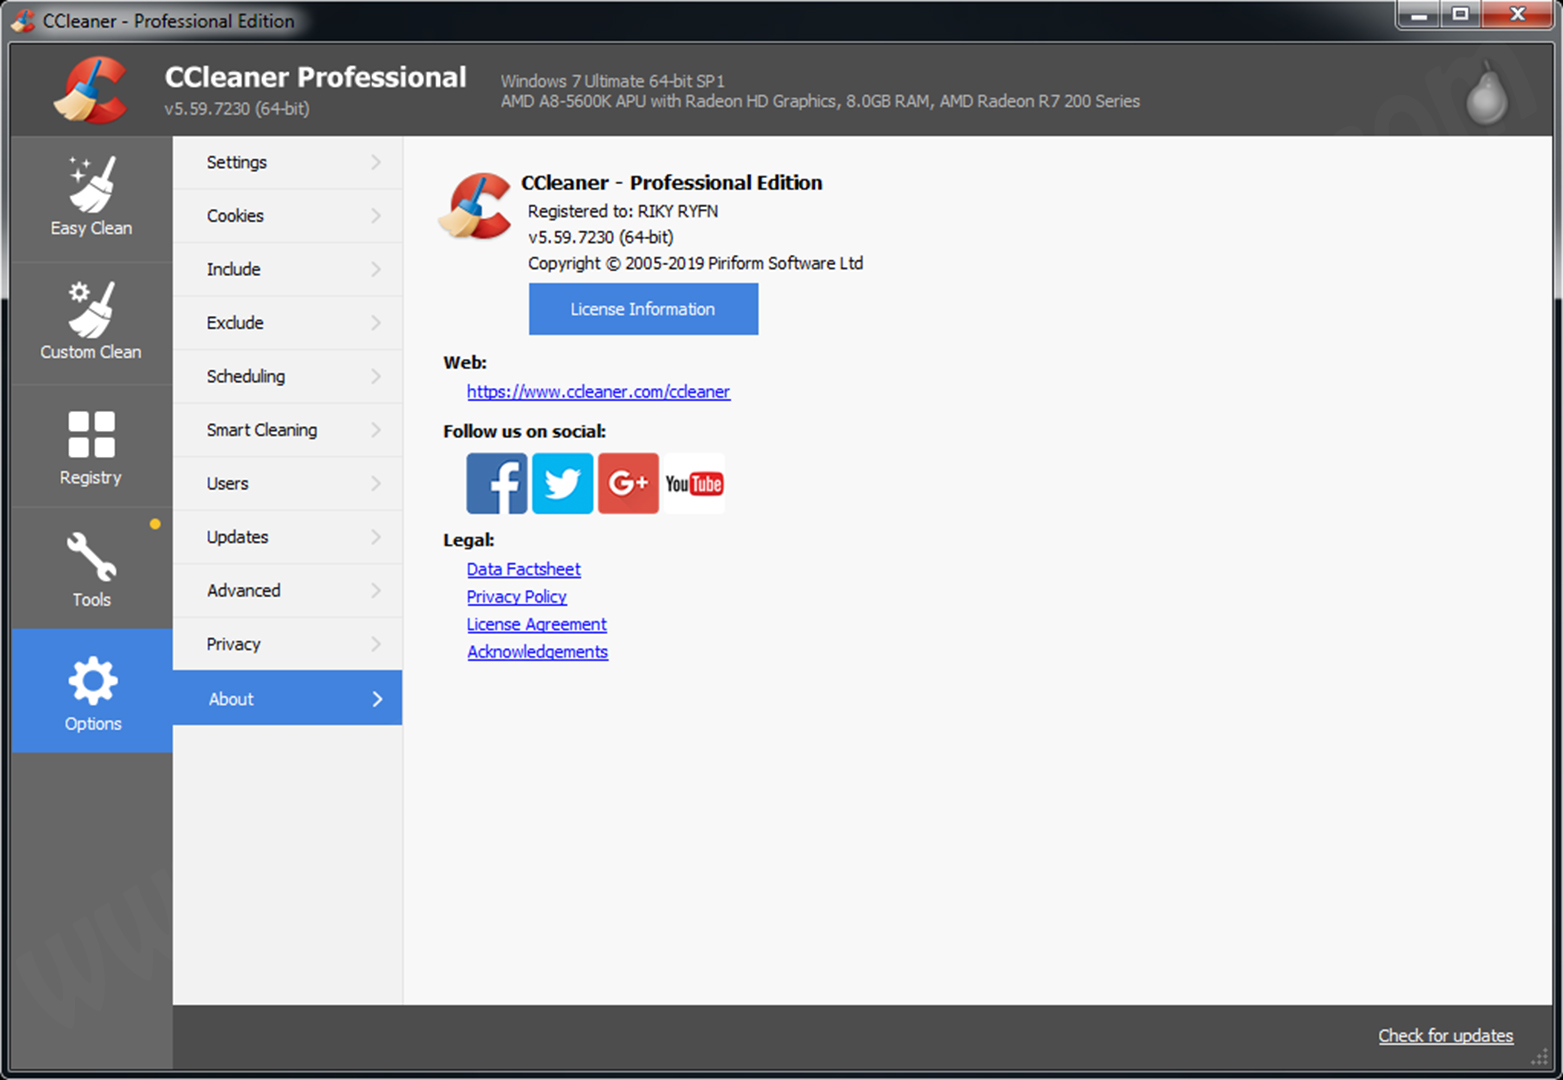Open the Acknowledgements link

(x=537, y=652)
